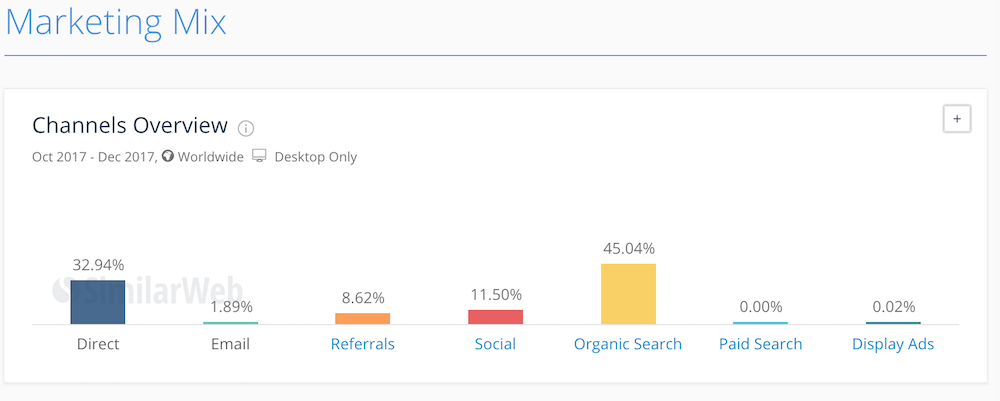Click the yellow Organic Search bar
Viewport: 1000px width, 401px height.
coord(628,294)
